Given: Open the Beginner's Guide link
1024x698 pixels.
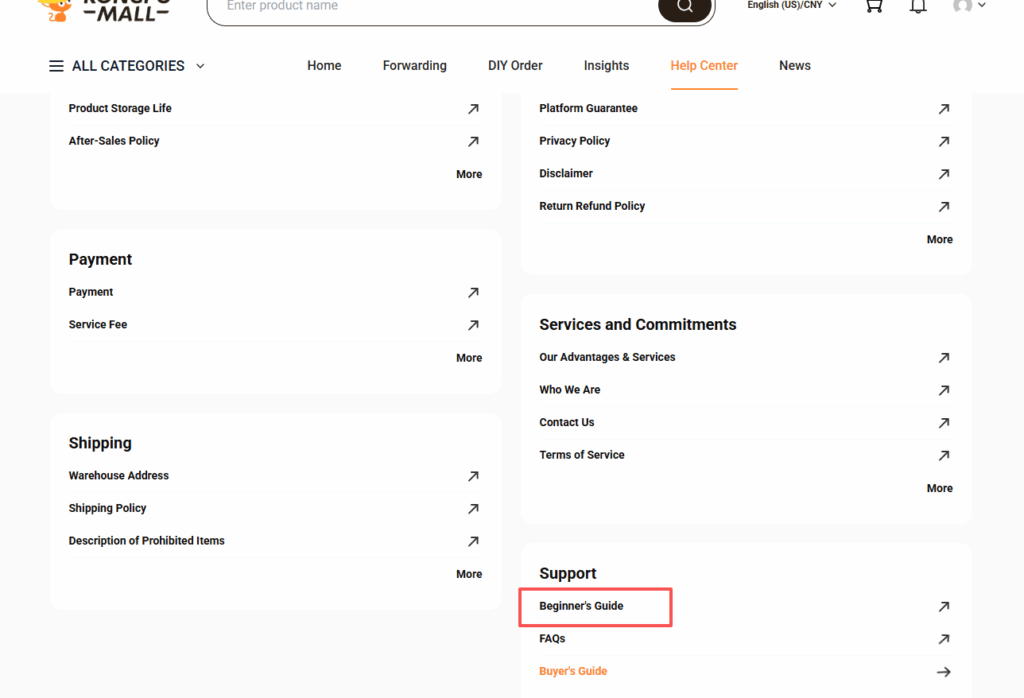Looking at the screenshot, I should point(581,606).
